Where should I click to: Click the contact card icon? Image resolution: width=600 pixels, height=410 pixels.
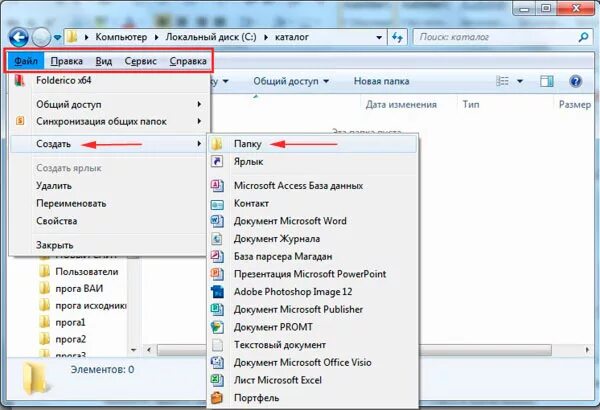coord(217,204)
